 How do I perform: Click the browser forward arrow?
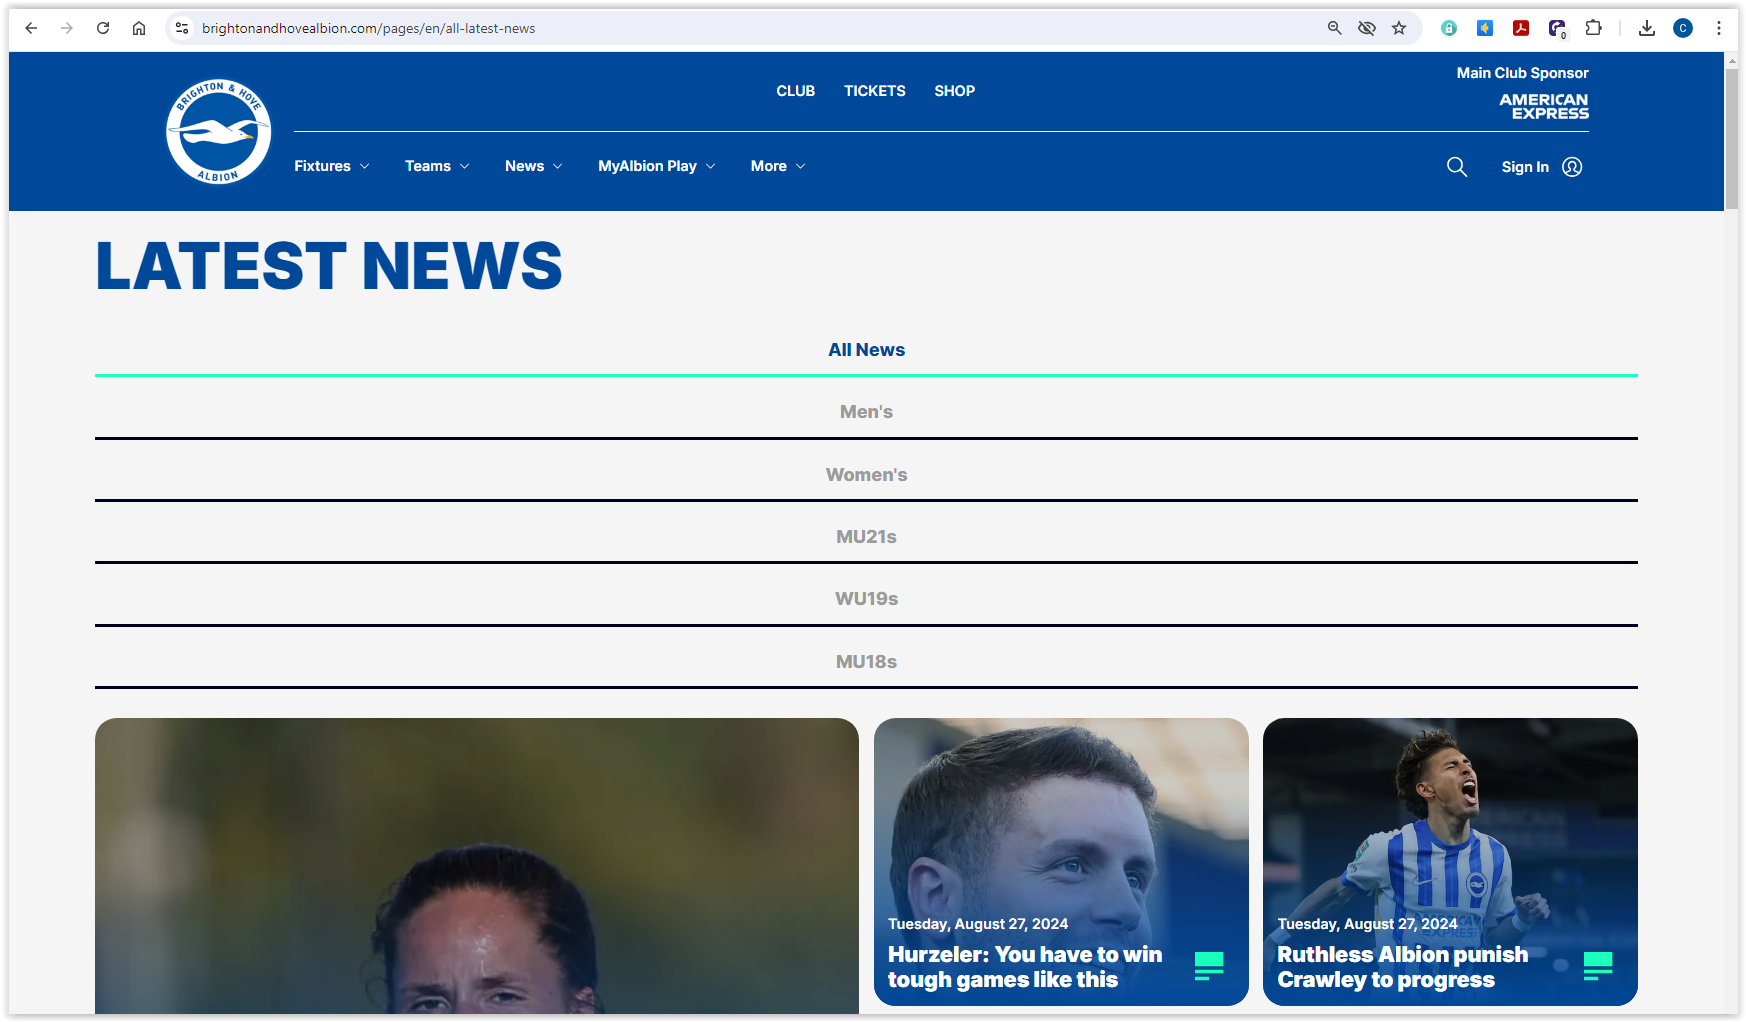(67, 28)
